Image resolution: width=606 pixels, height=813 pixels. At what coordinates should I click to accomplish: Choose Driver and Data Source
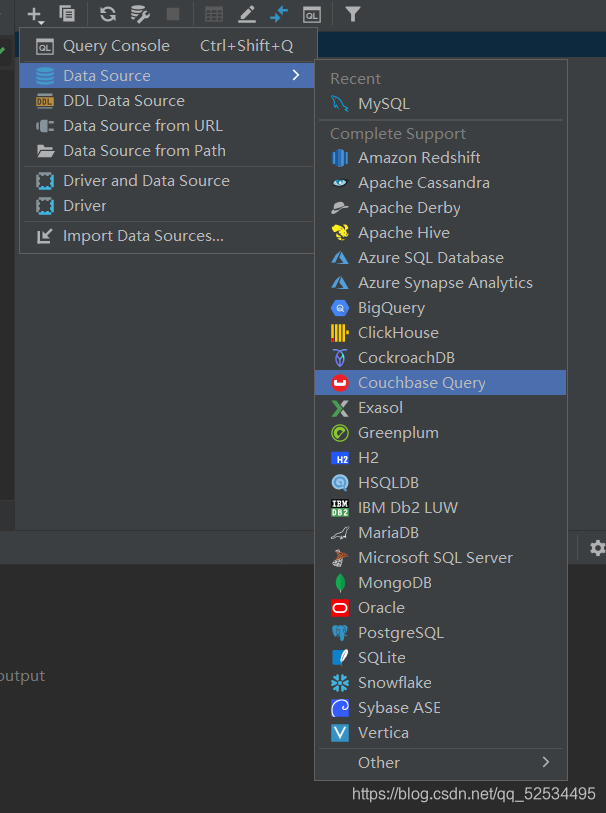click(x=167, y=181)
